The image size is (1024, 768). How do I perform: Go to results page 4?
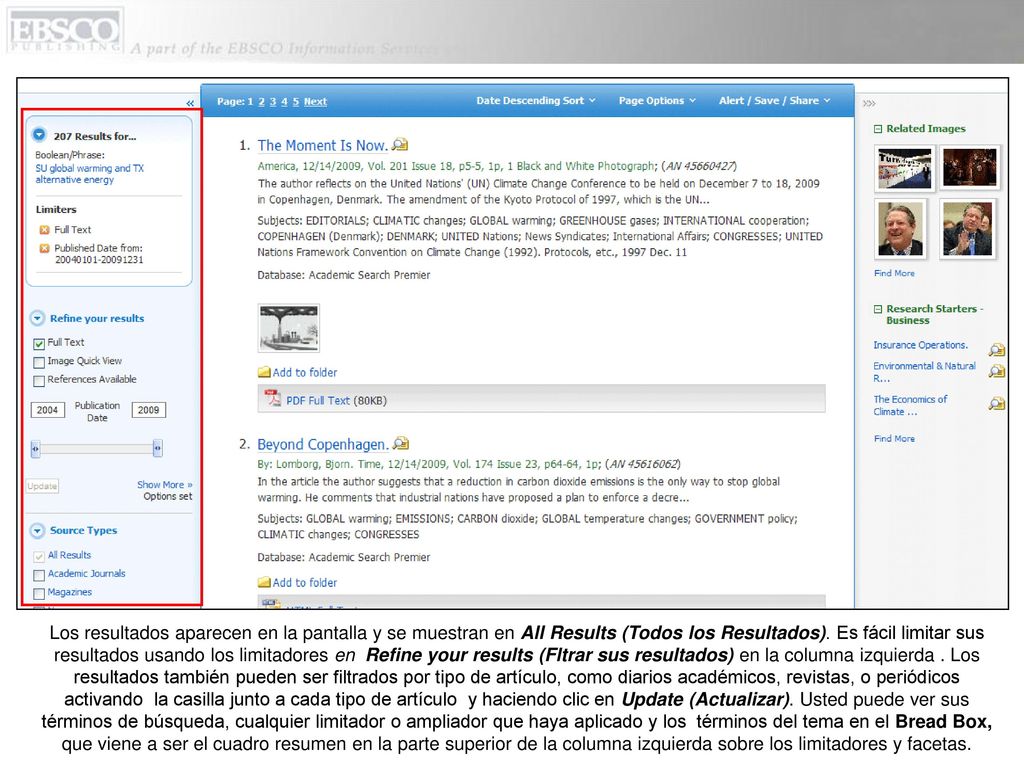284,102
